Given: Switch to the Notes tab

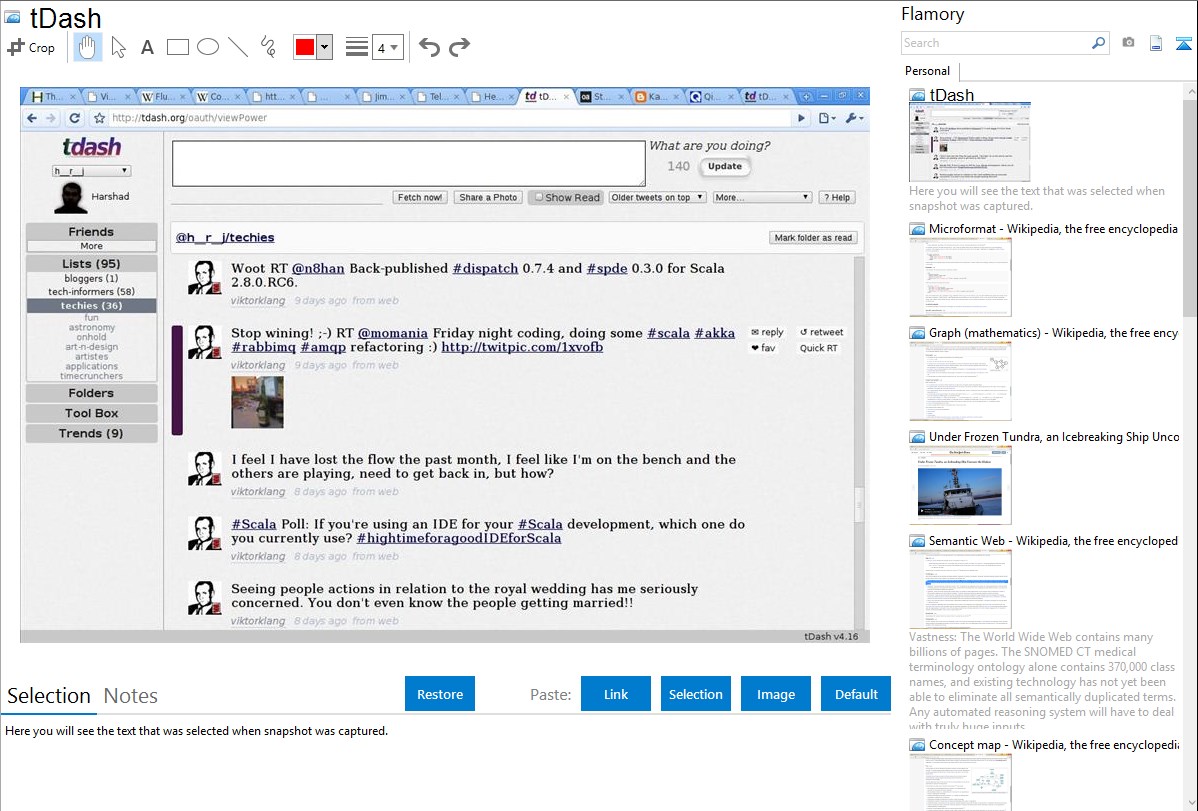Looking at the screenshot, I should (x=131, y=696).
